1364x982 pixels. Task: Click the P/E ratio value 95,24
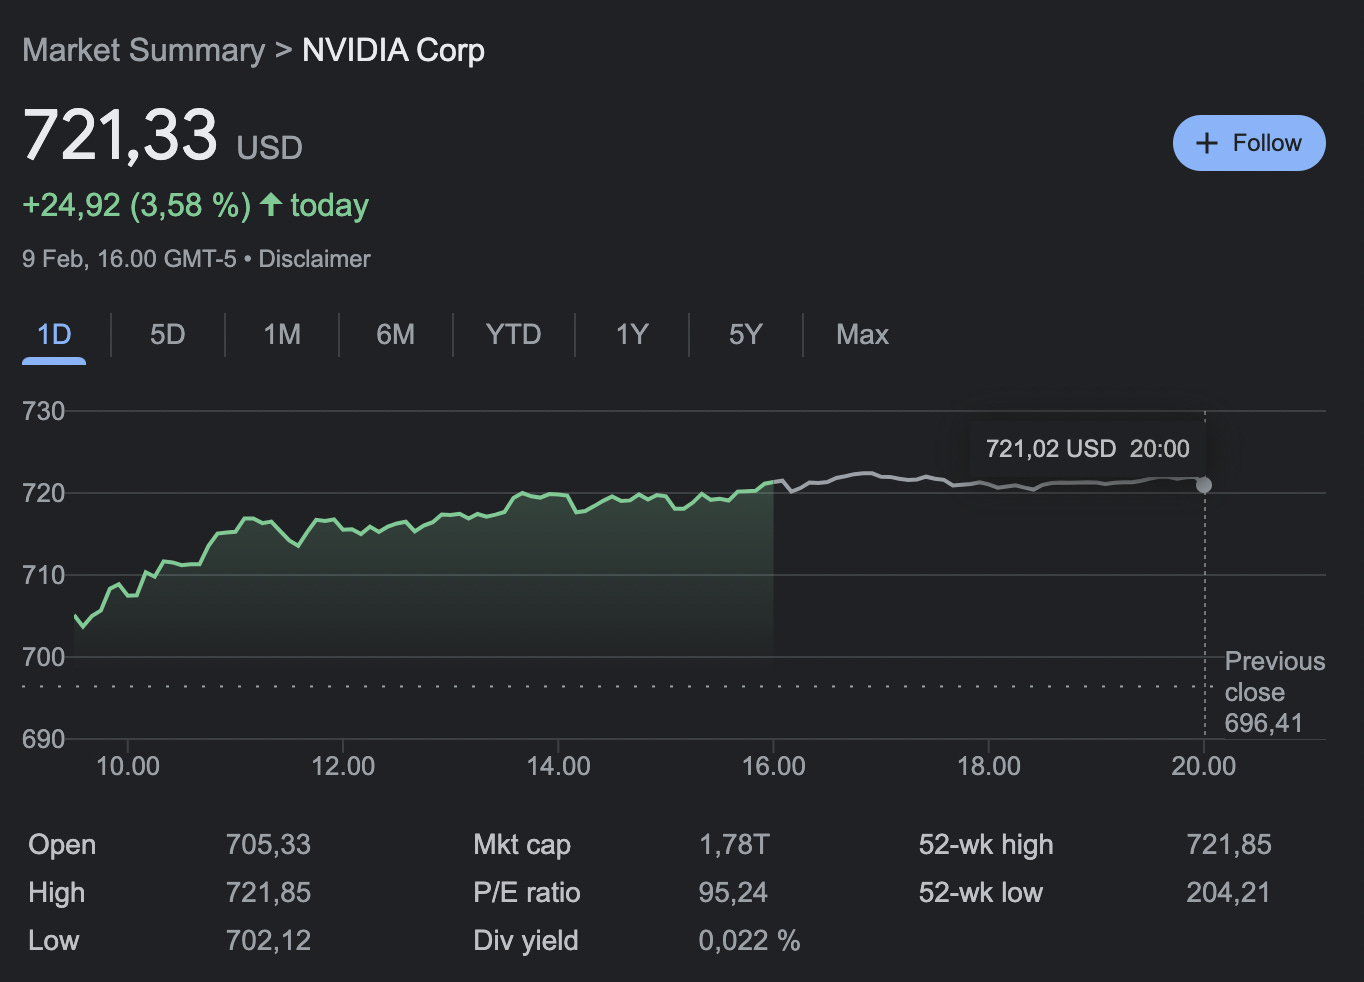[733, 893]
